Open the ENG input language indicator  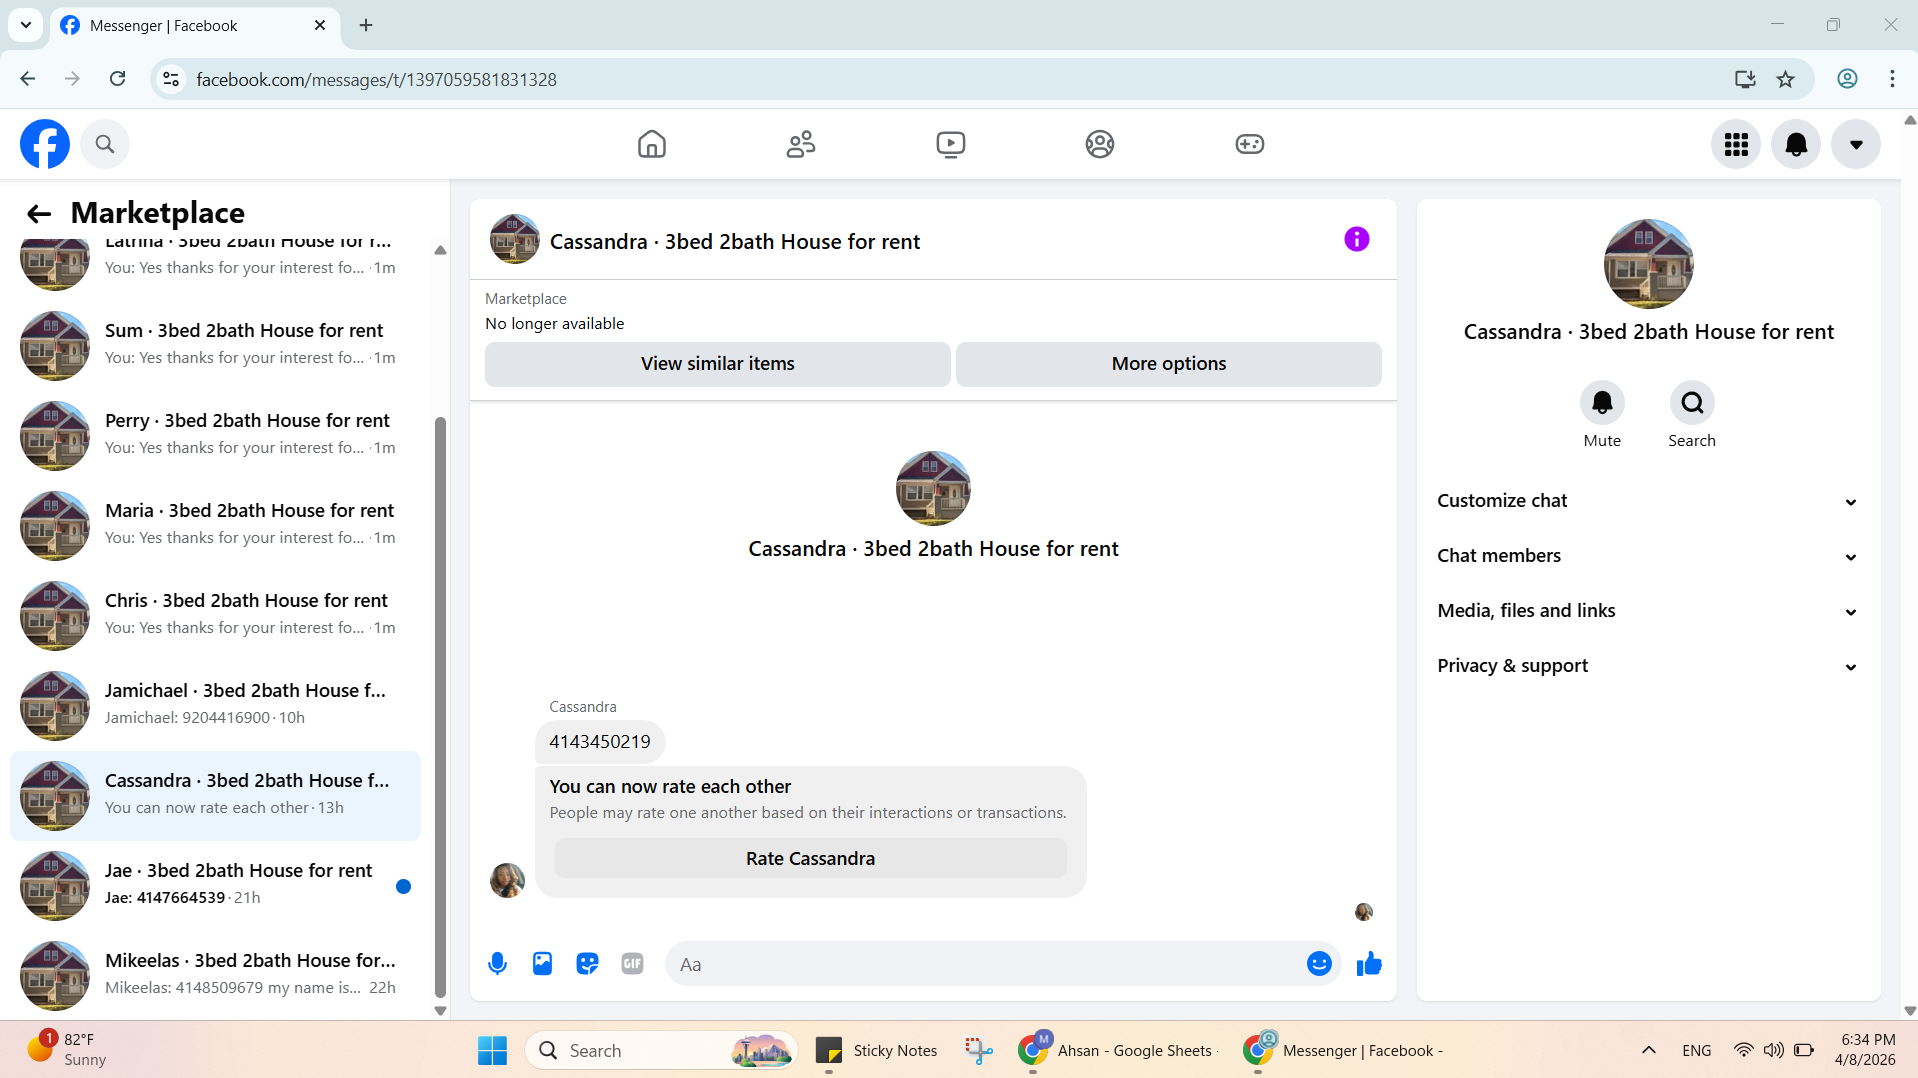point(1697,1051)
